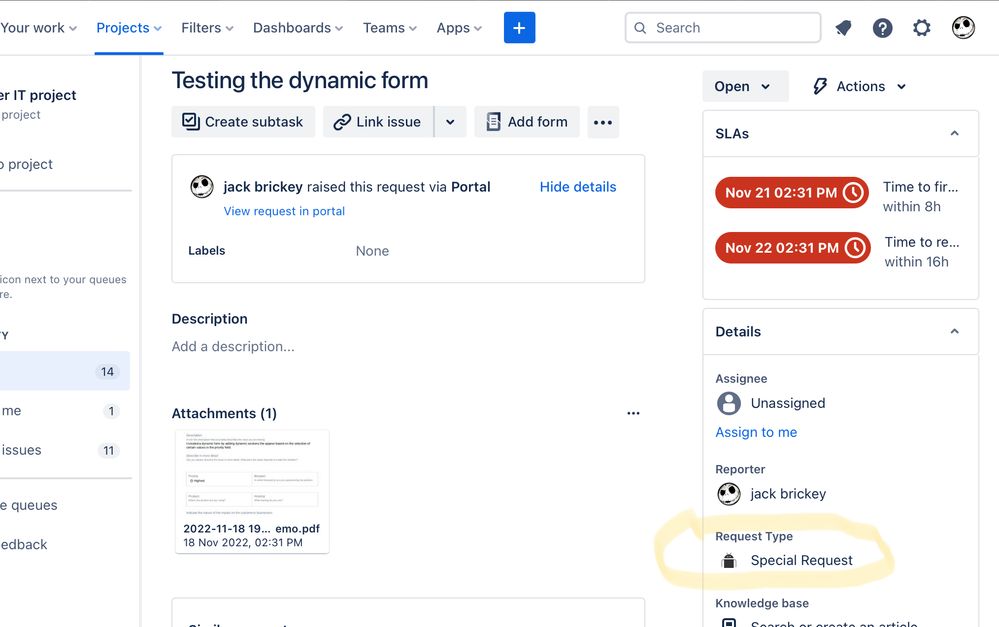Click the Labels value None
Image resolution: width=999 pixels, height=627 pixels.
[372, 251]
